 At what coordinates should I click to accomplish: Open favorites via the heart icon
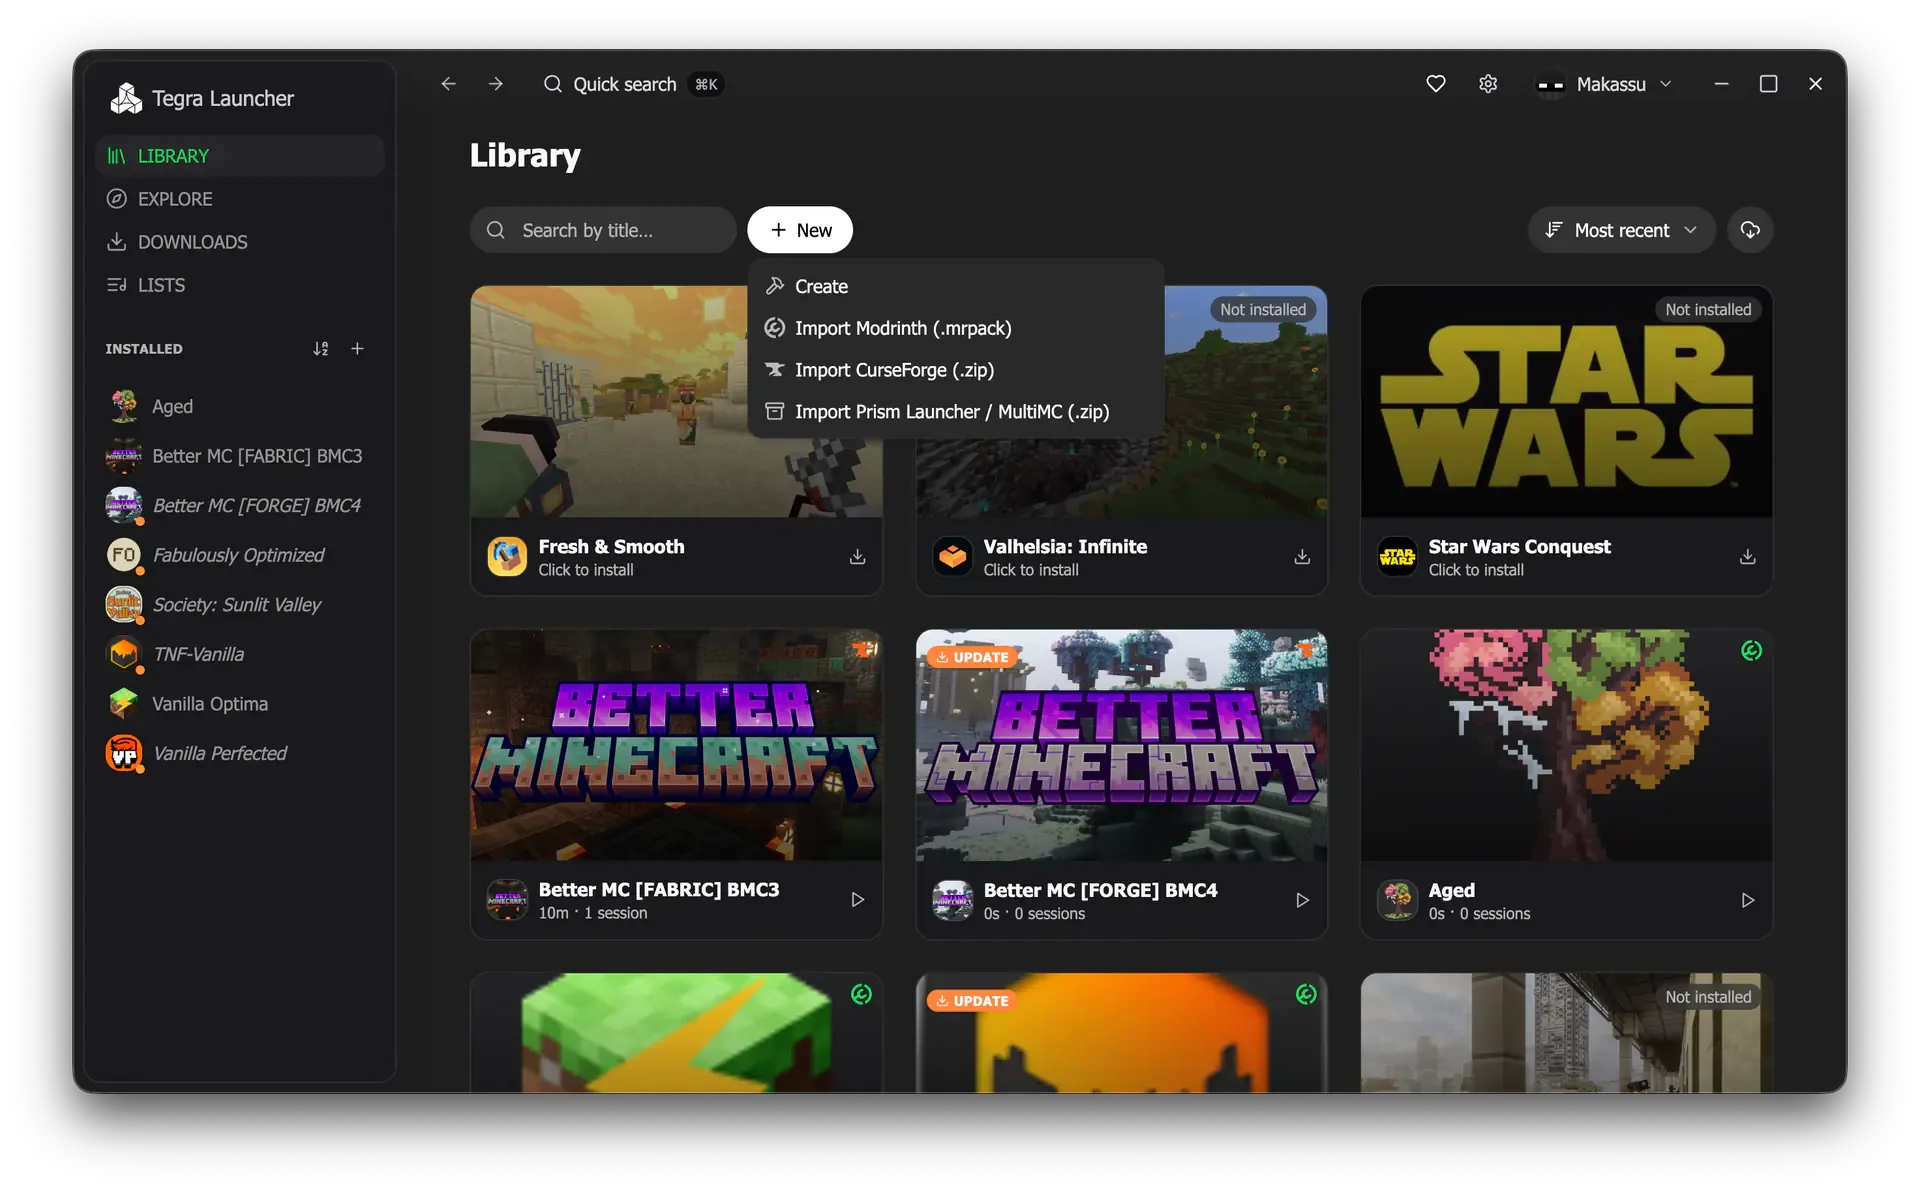[1436, 84]
